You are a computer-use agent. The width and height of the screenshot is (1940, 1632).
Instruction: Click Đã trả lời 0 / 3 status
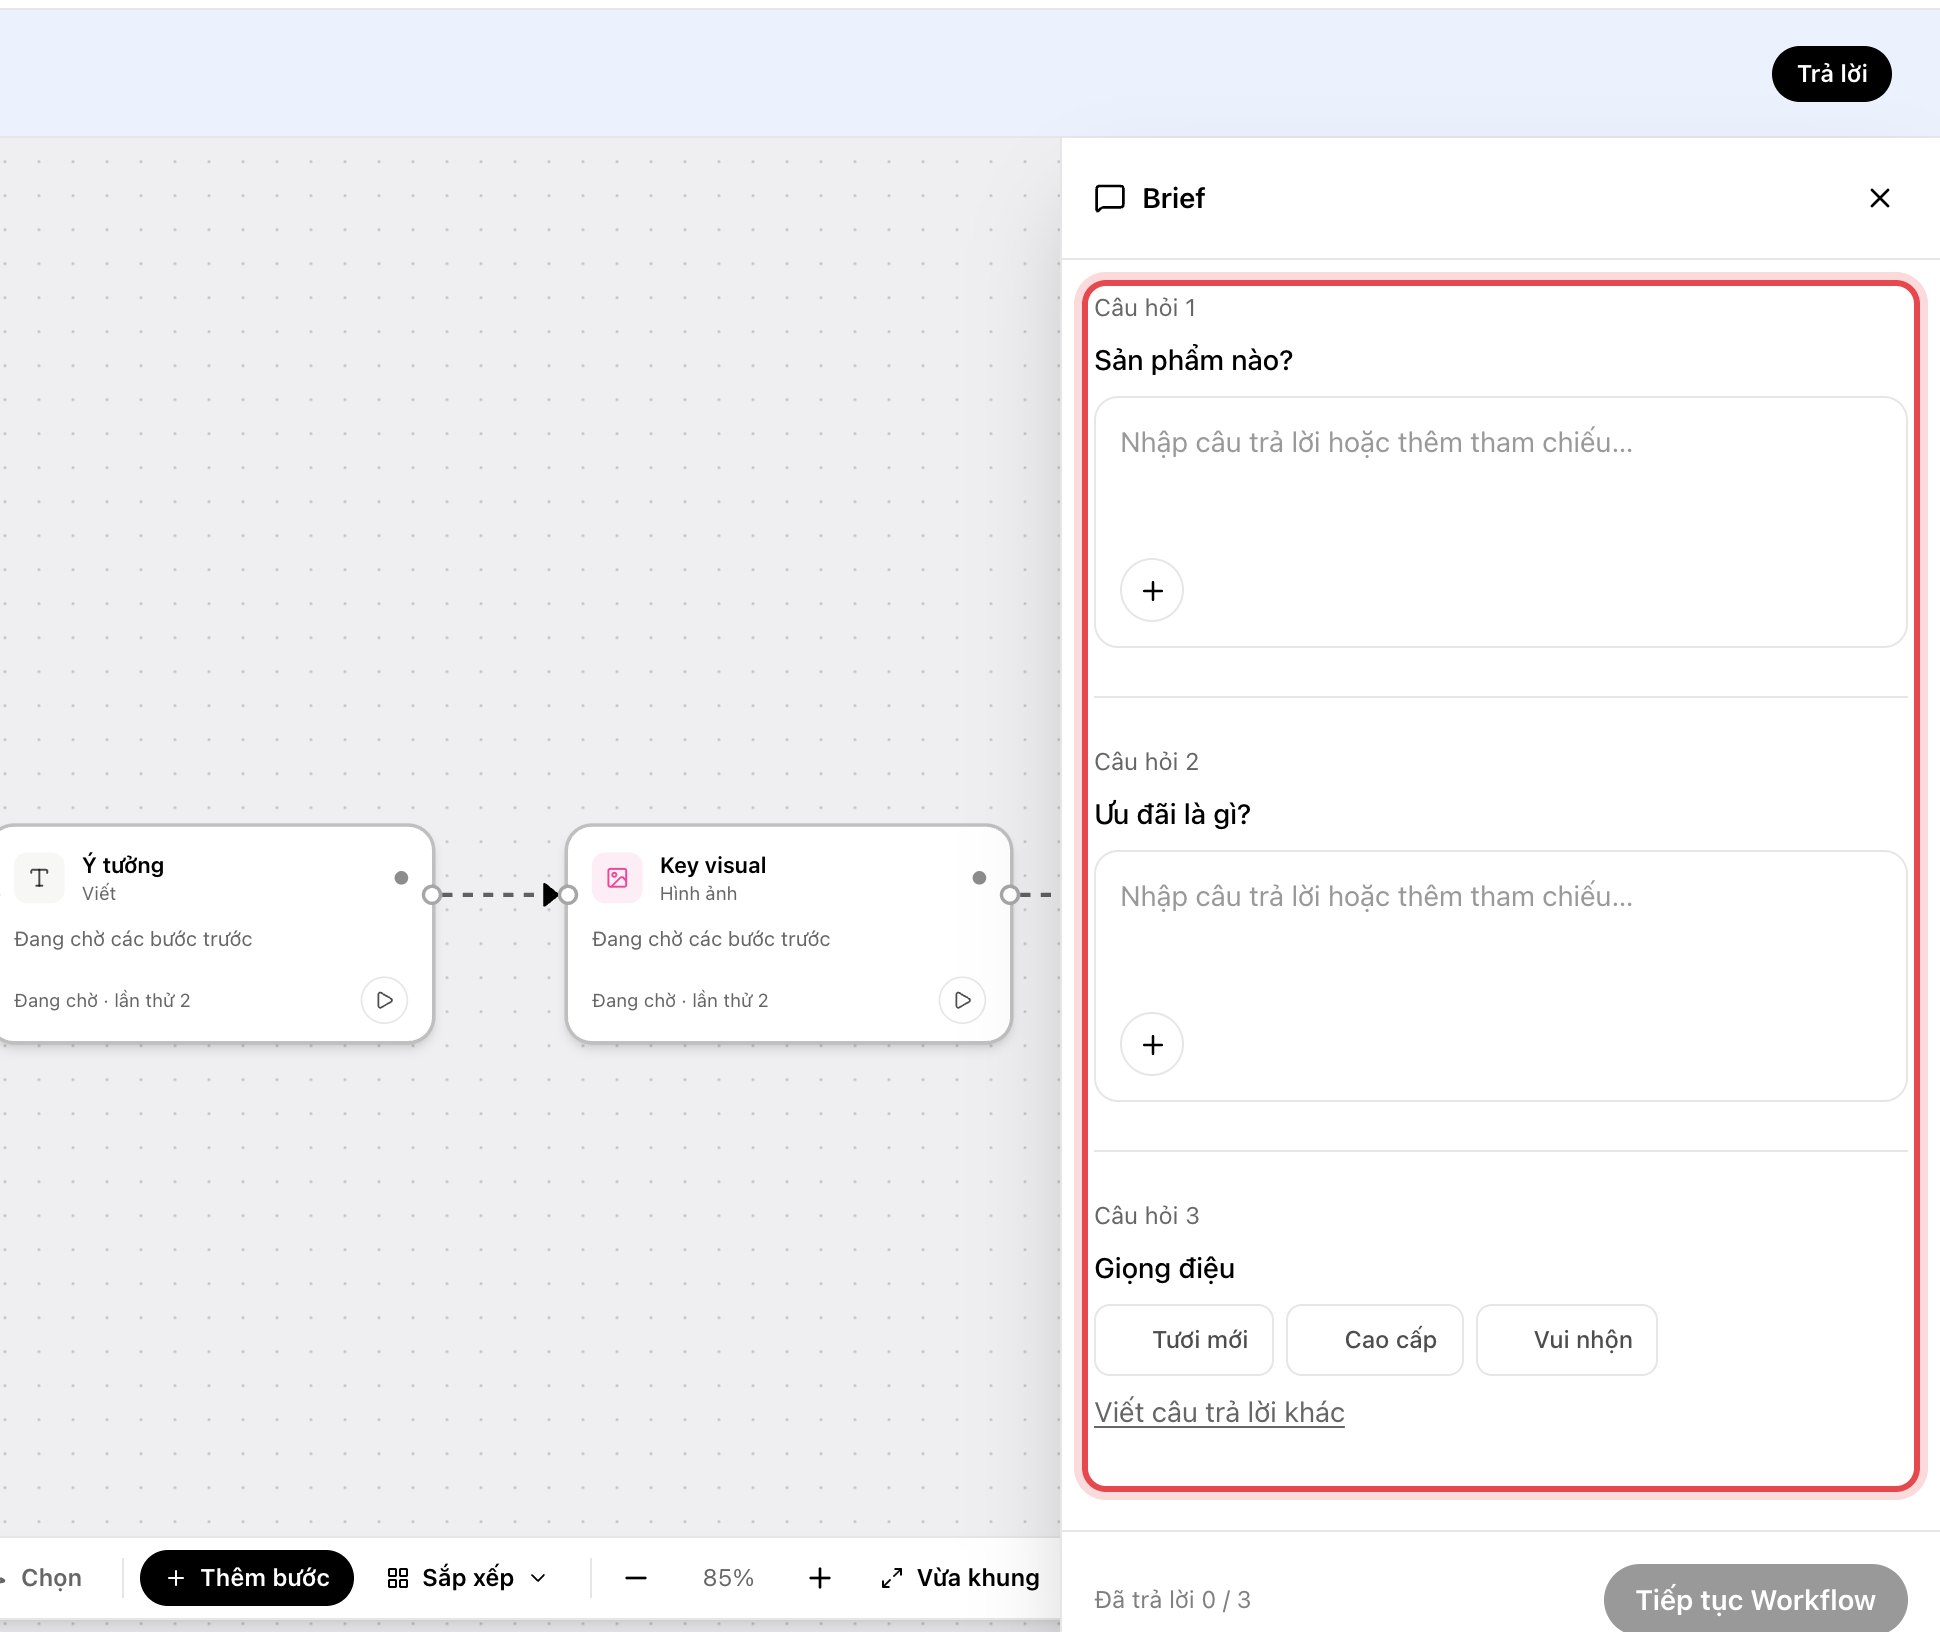(x=1172, y=1599)
